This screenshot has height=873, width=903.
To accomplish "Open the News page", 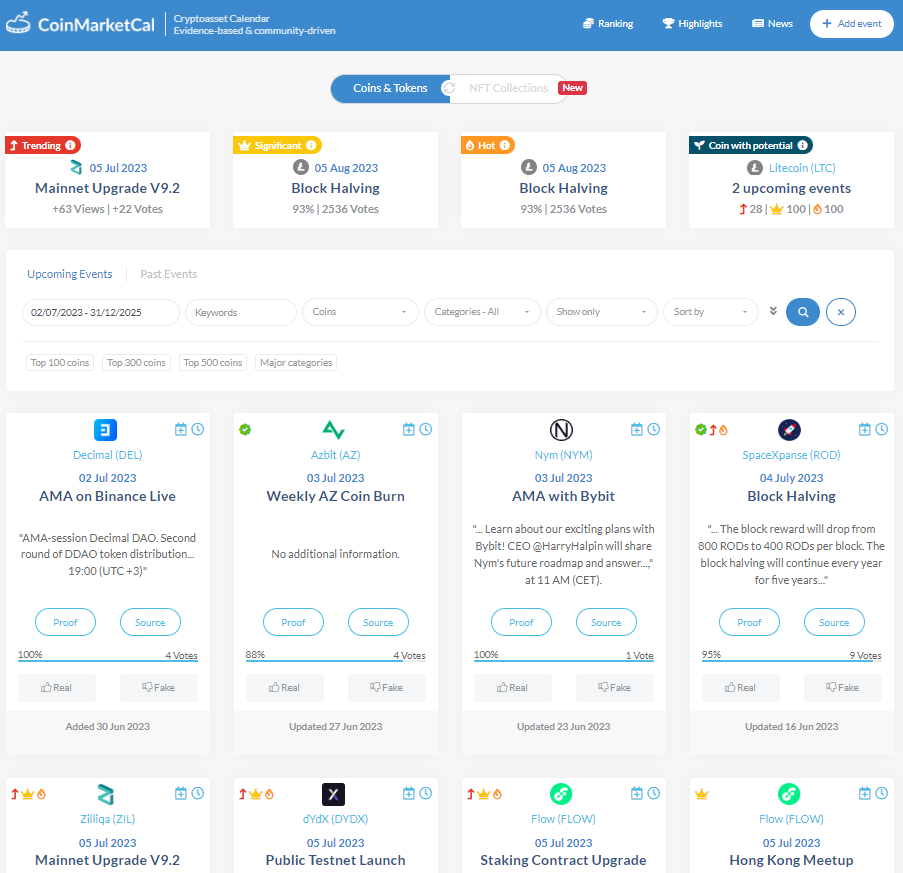I will 772,24.
